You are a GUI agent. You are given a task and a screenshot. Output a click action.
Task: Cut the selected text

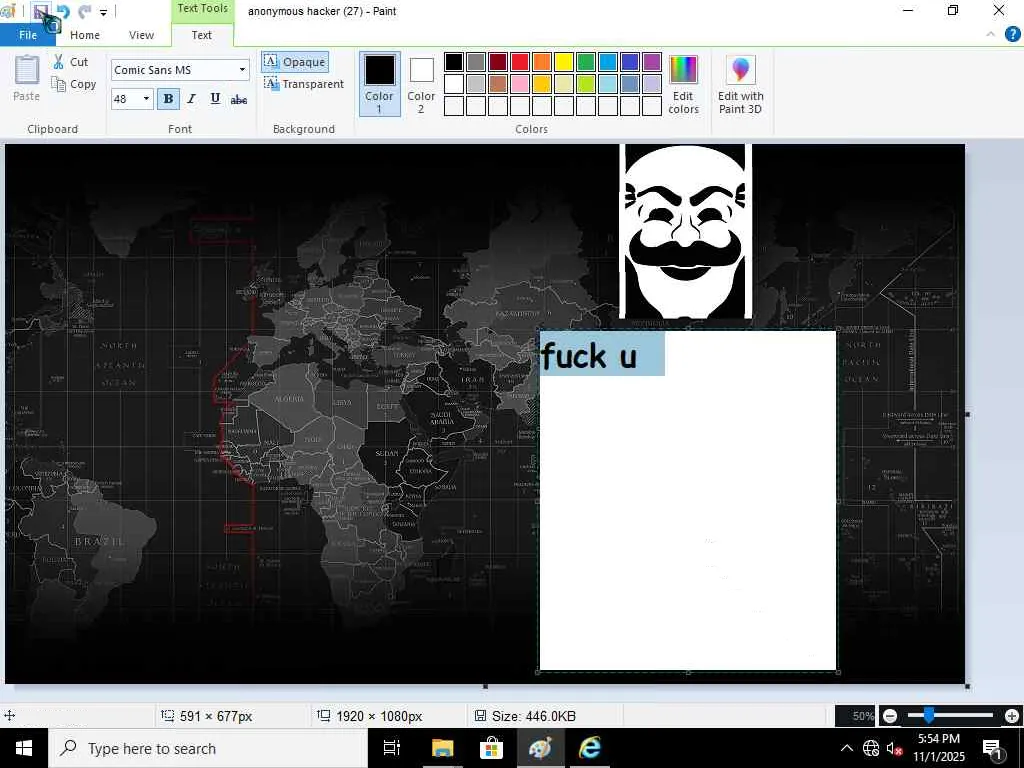[71, 62]
